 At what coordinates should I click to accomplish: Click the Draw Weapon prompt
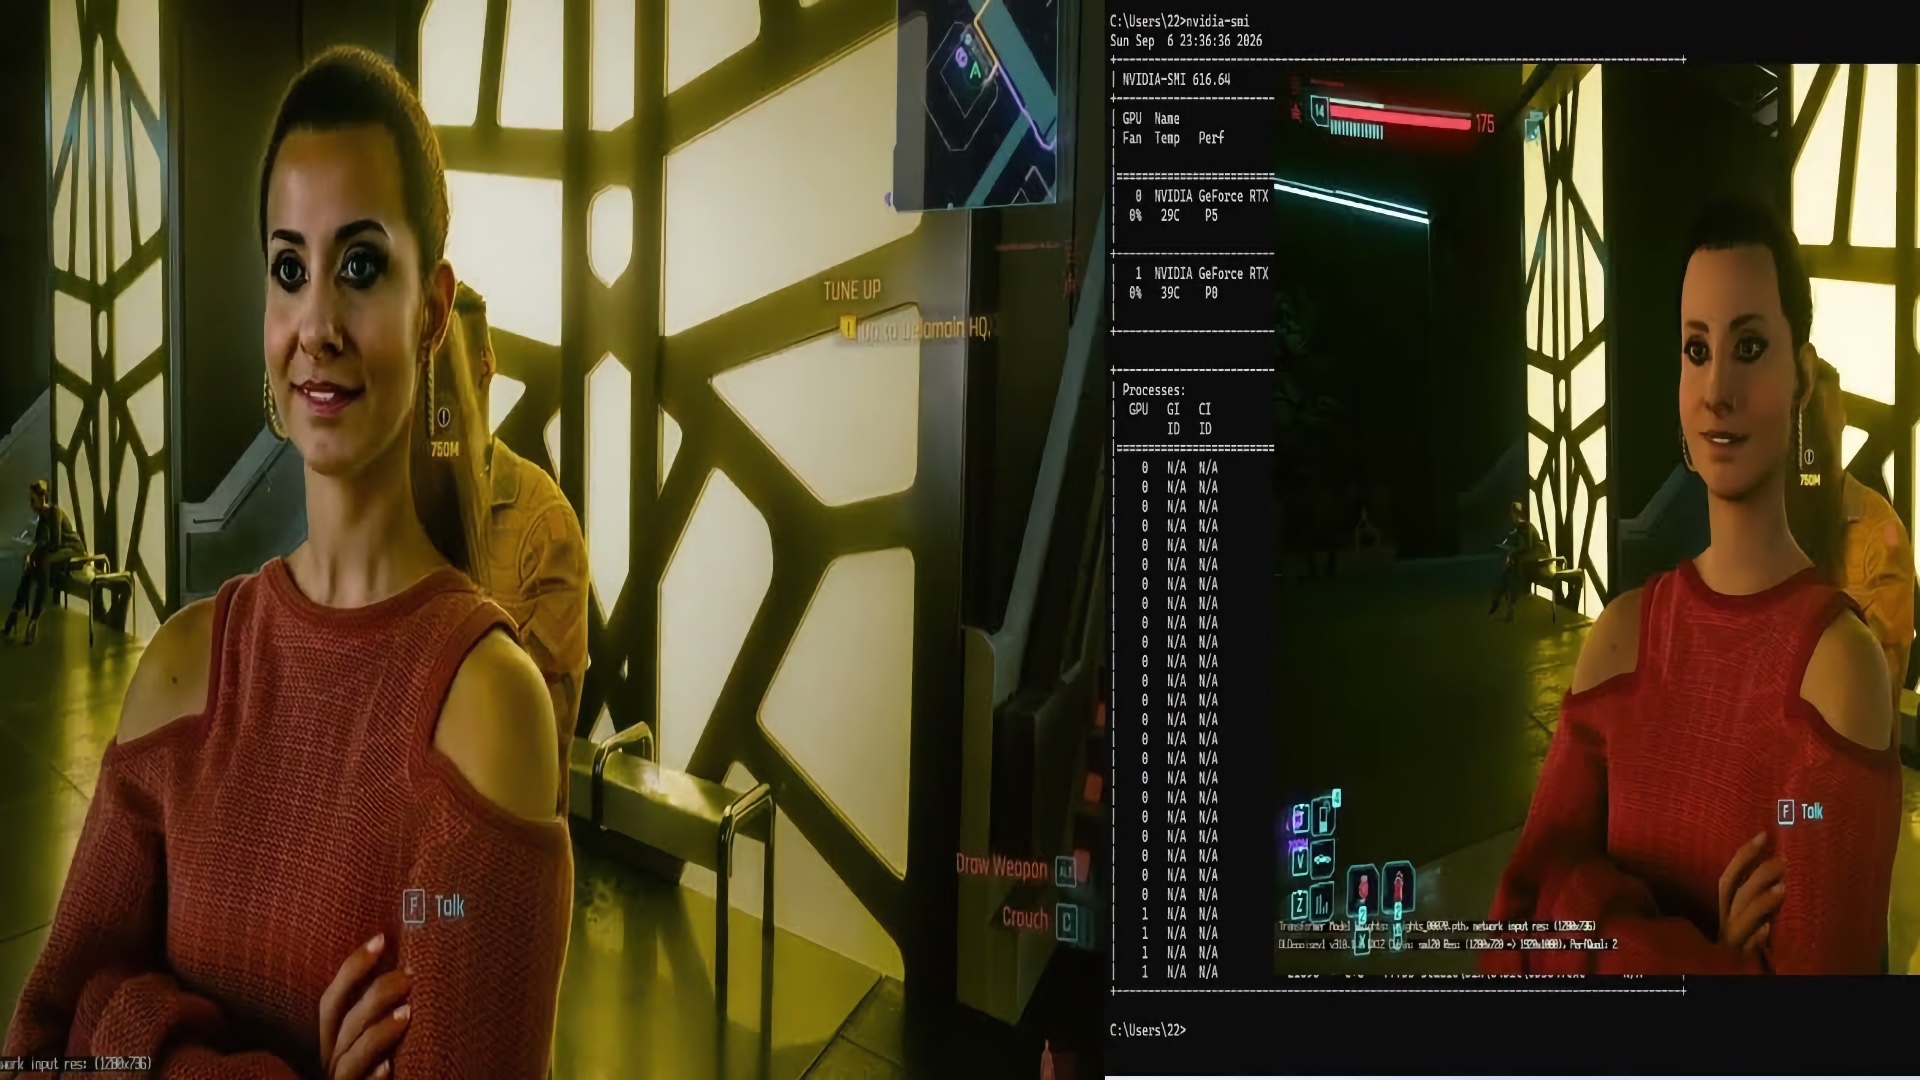1001,866
